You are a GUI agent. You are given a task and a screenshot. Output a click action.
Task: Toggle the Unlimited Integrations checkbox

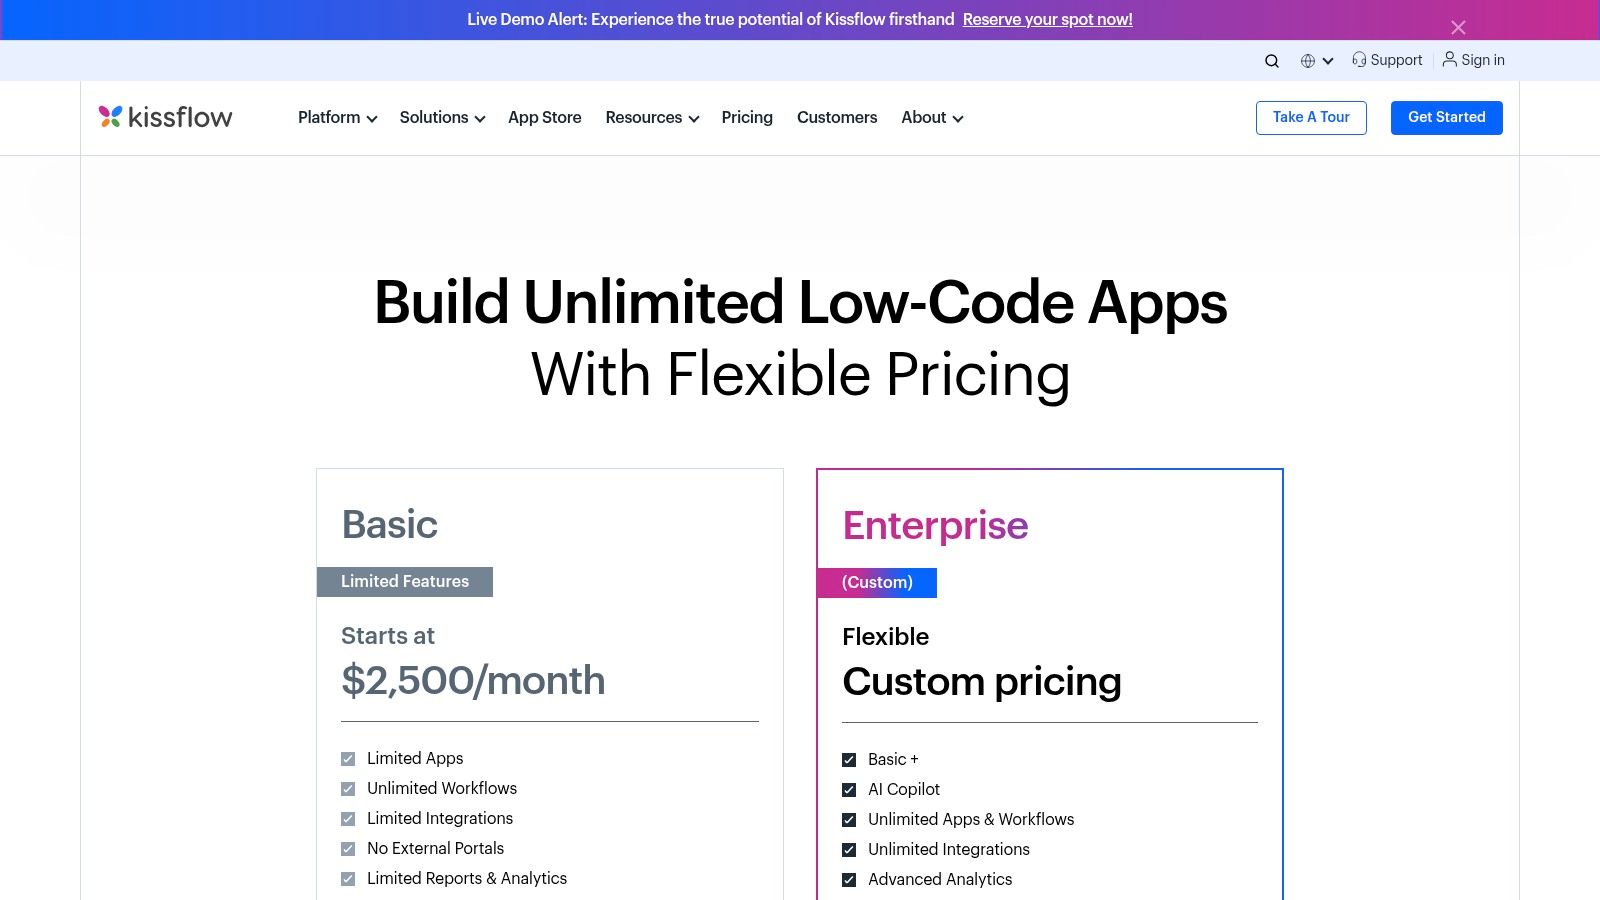click(849, 849)
